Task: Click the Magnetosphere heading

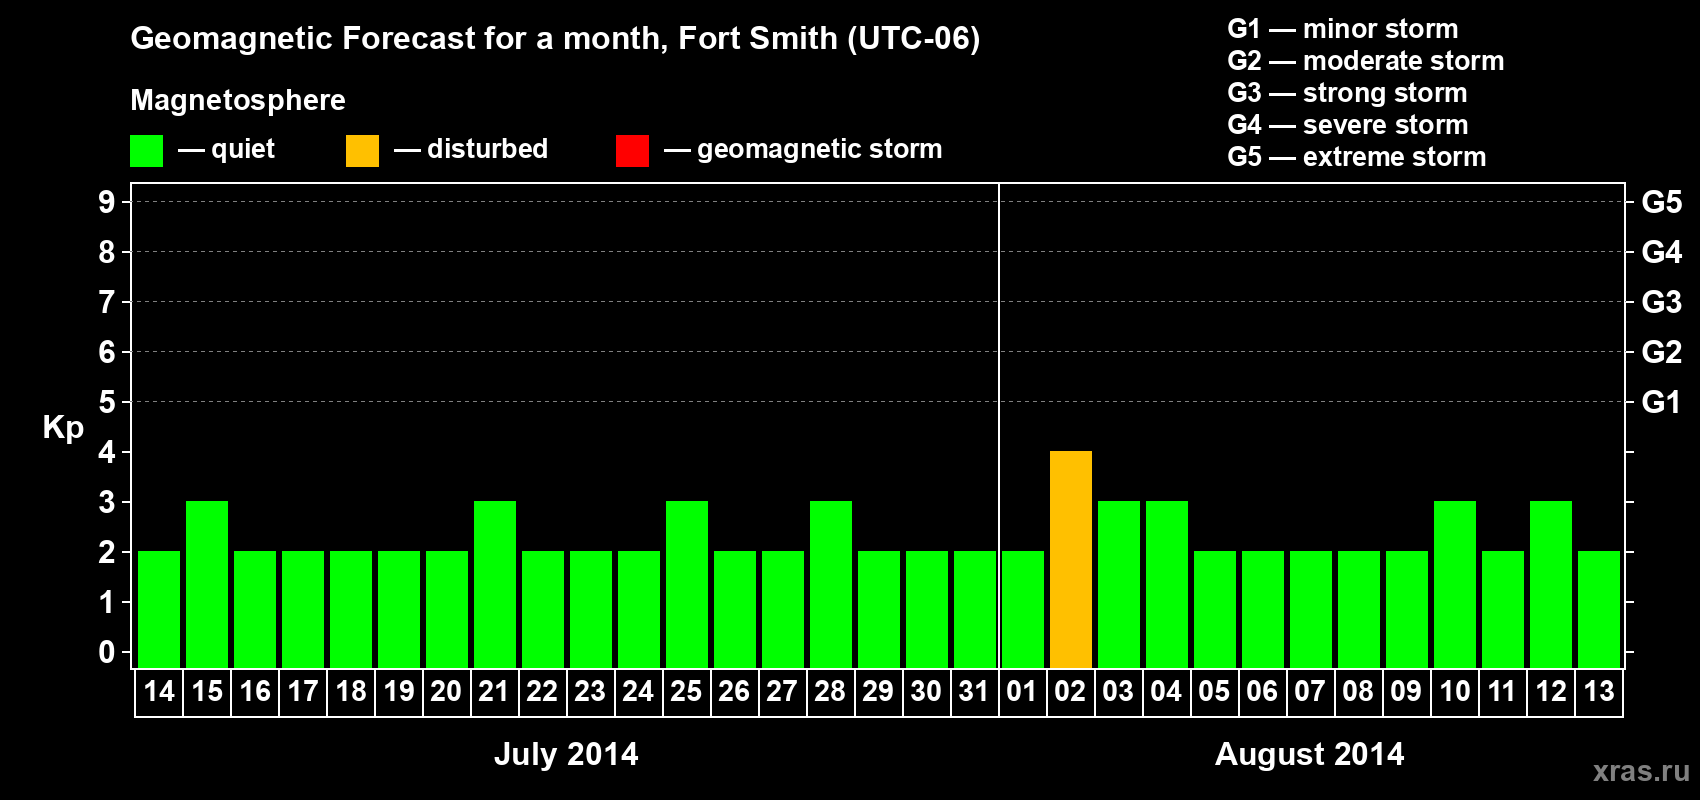Action: coord(238,100)
